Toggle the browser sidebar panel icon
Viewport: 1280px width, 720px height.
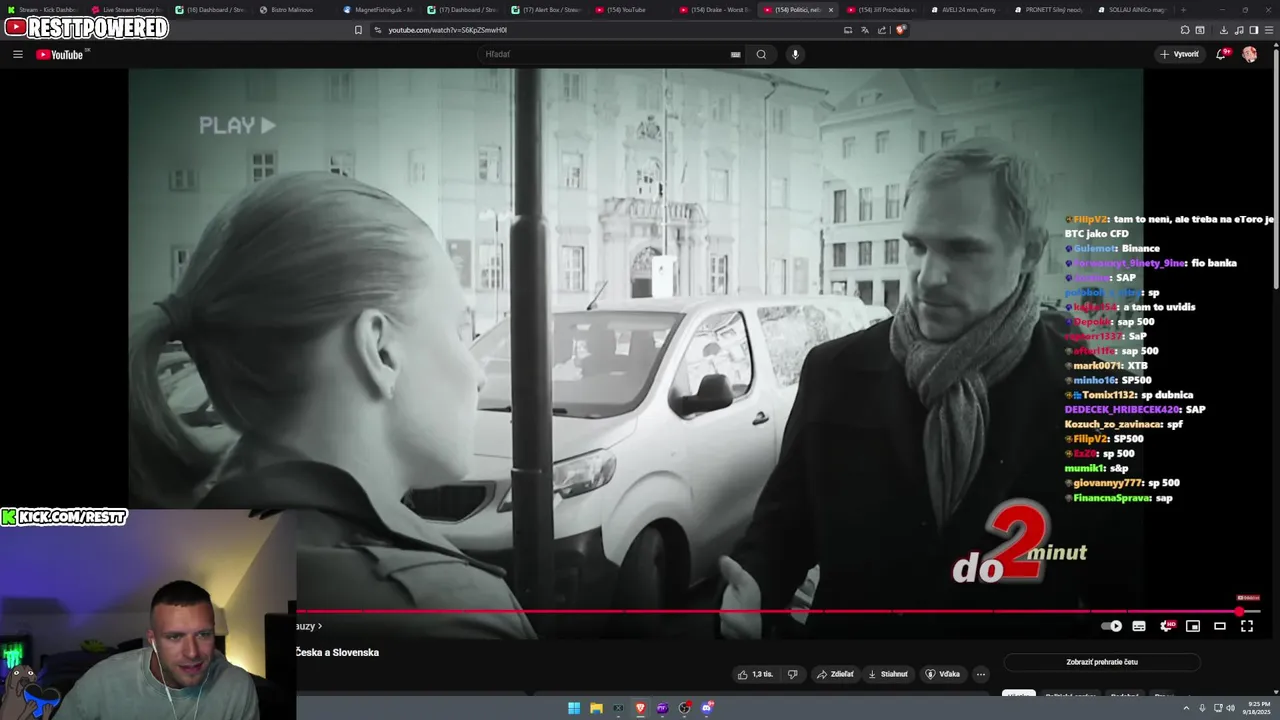tap(1254, 30)
